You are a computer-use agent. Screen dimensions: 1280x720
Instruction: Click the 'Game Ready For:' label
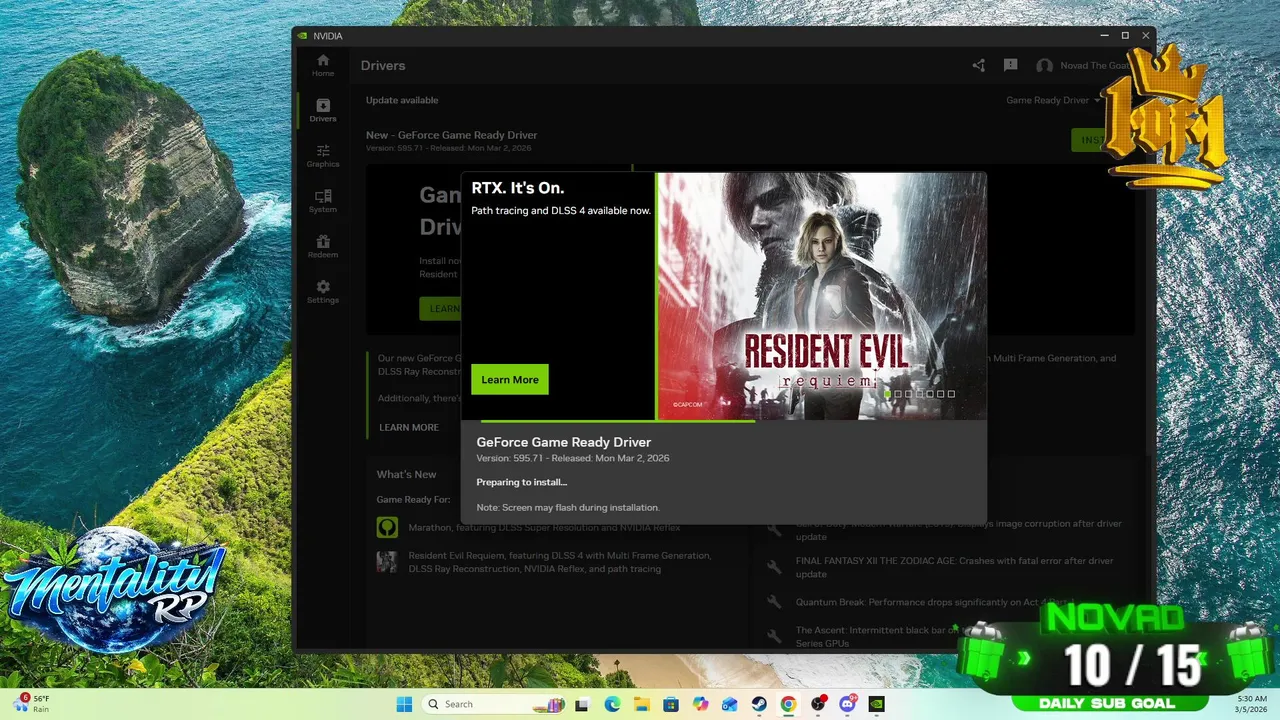pyautogui.click(x=413, y=499)
